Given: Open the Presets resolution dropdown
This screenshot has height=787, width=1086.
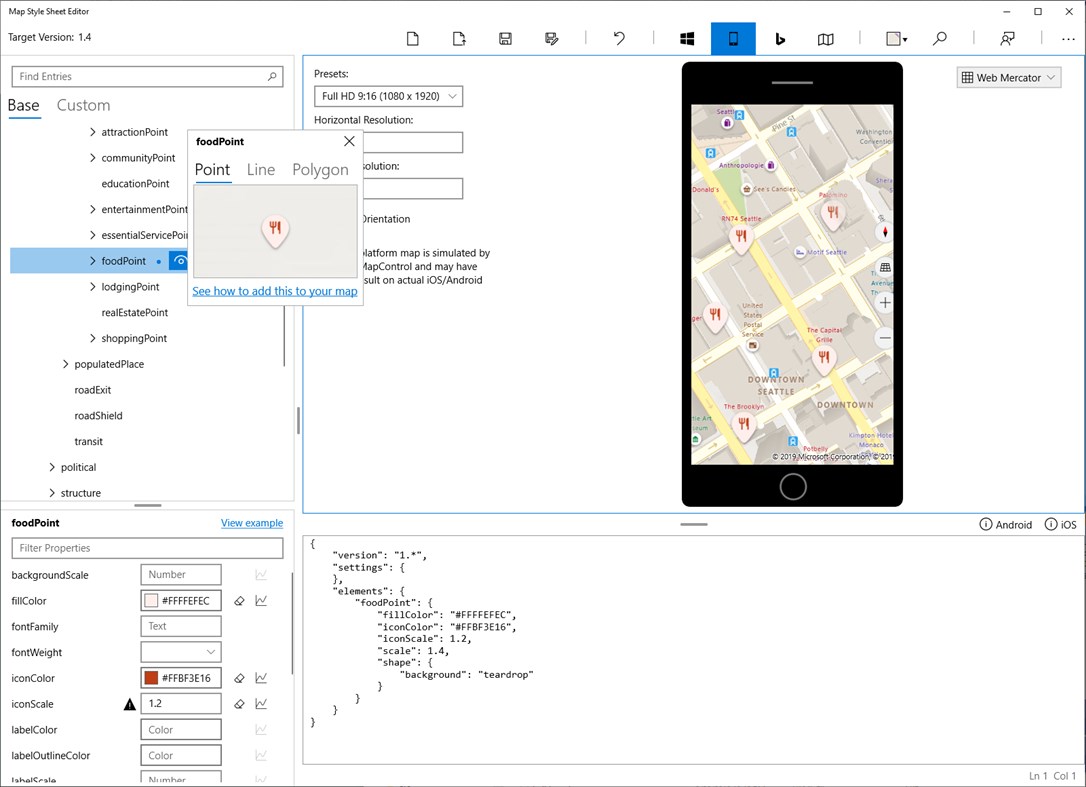Looking at the screenshot, I should 389,96.
